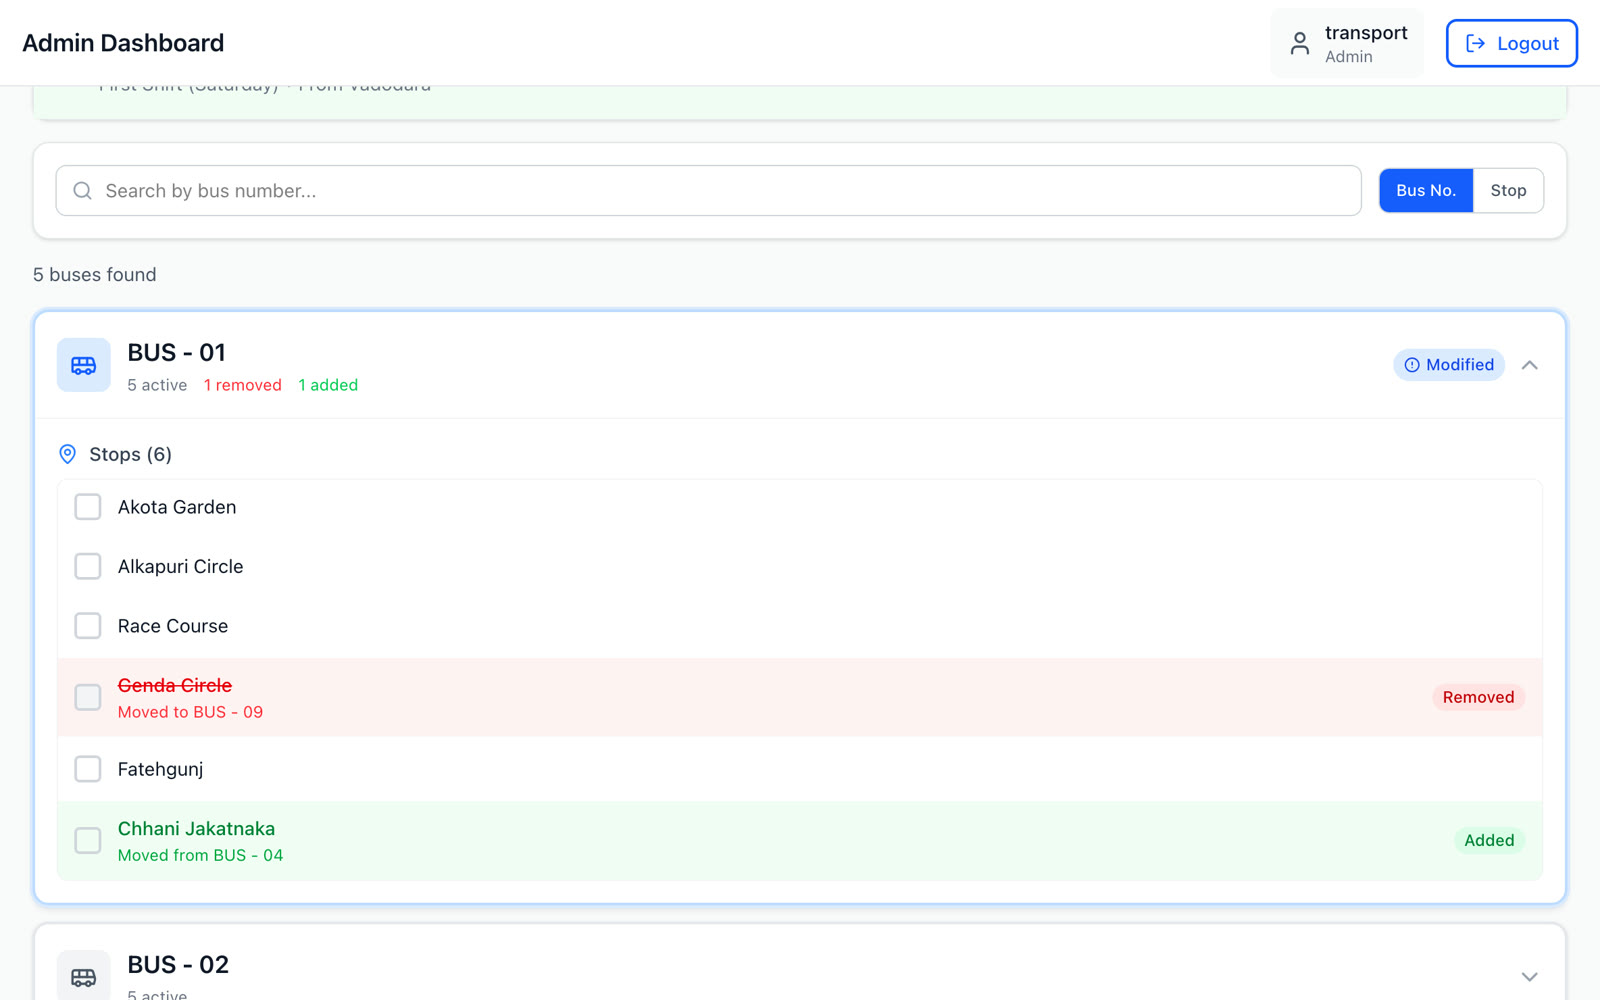This screenshot has height=1000, width=1600.
Task: Click the Modified status badge
Action: [1449, 365]
